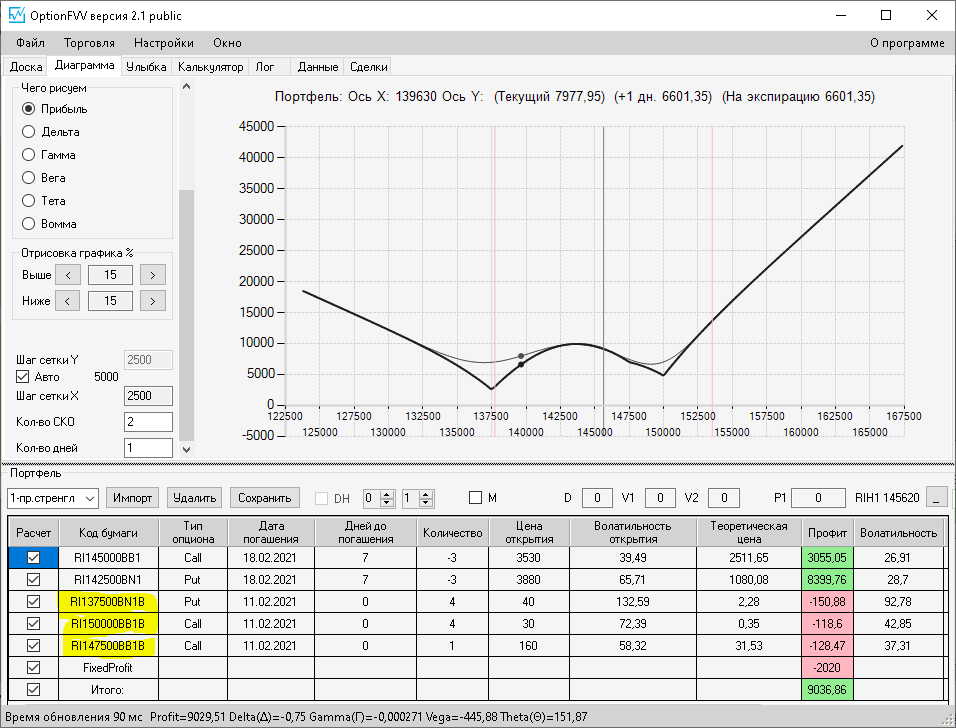956x728 pixels.
Task: Click the Выше percentage field
Action: click(110, 275)
